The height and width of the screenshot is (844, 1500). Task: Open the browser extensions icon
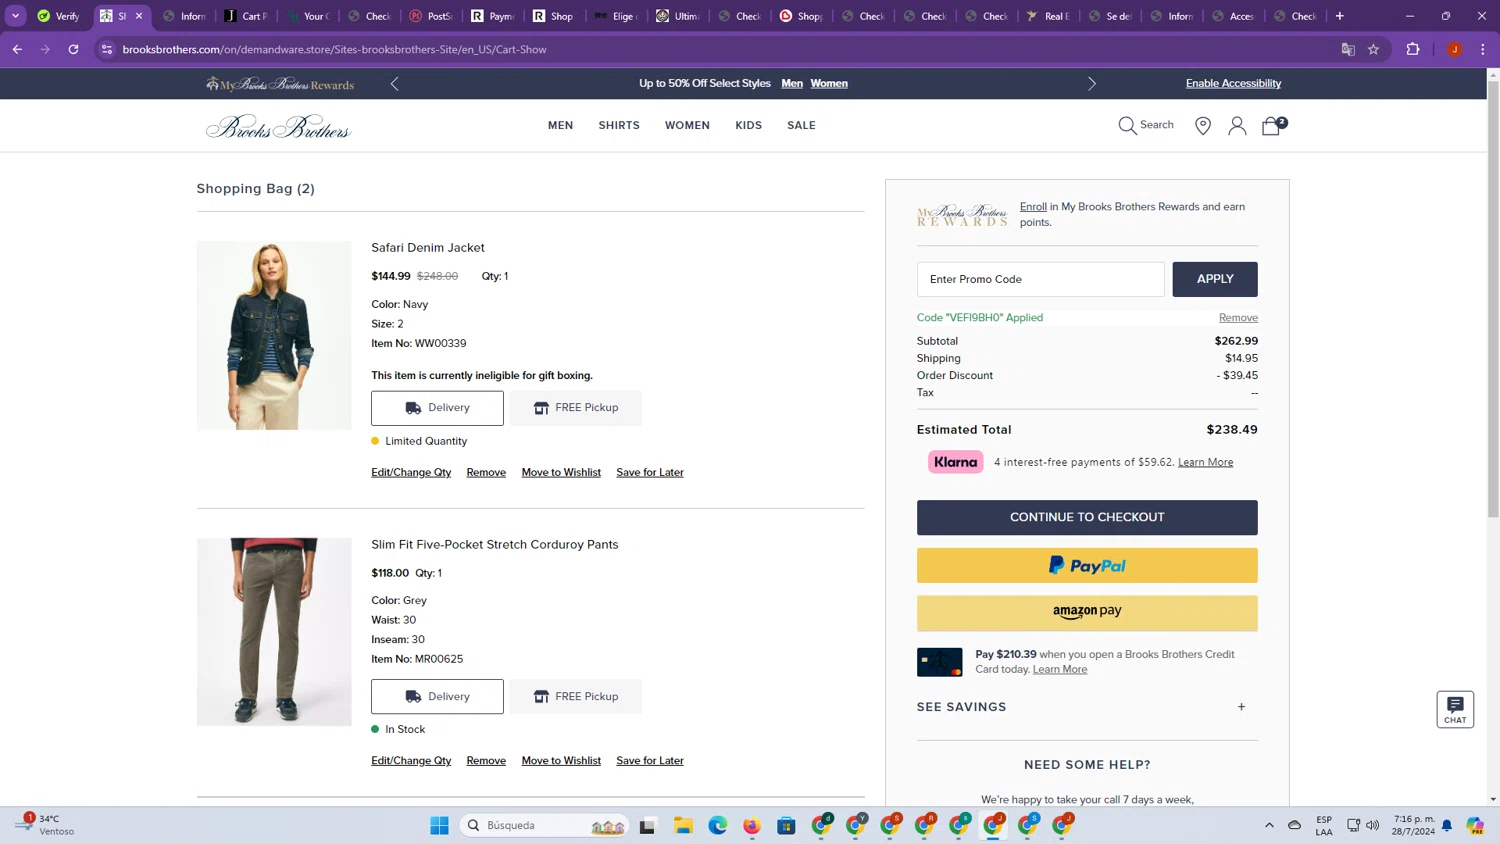[x=1413, y=49]
